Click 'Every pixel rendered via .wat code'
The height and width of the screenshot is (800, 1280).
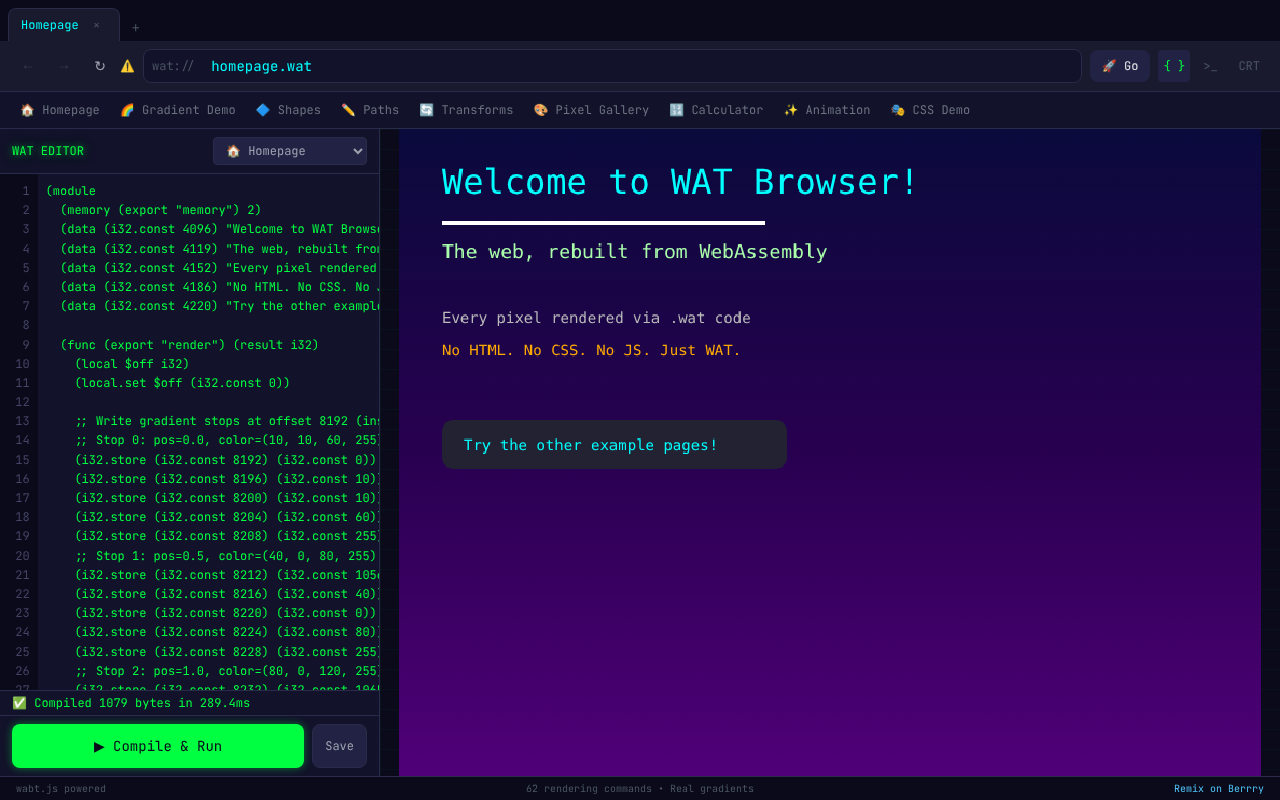coord(596,318)
